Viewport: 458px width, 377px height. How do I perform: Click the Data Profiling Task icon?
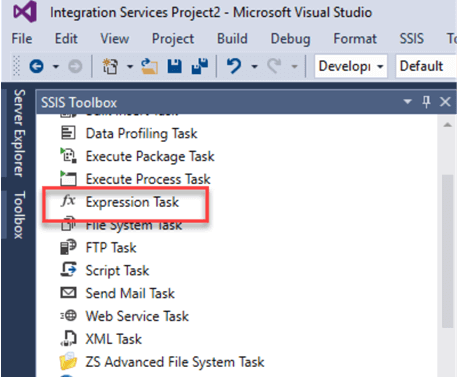68,133
